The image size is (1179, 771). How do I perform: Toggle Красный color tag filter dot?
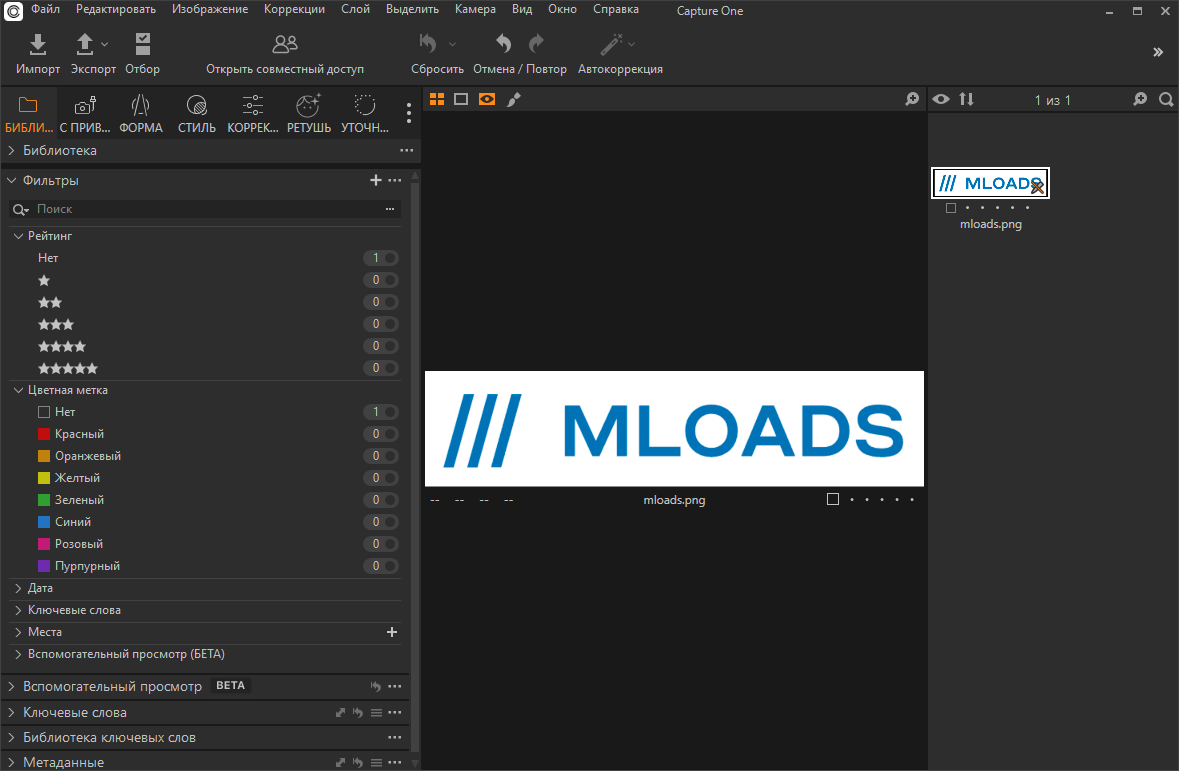(390, 434)
